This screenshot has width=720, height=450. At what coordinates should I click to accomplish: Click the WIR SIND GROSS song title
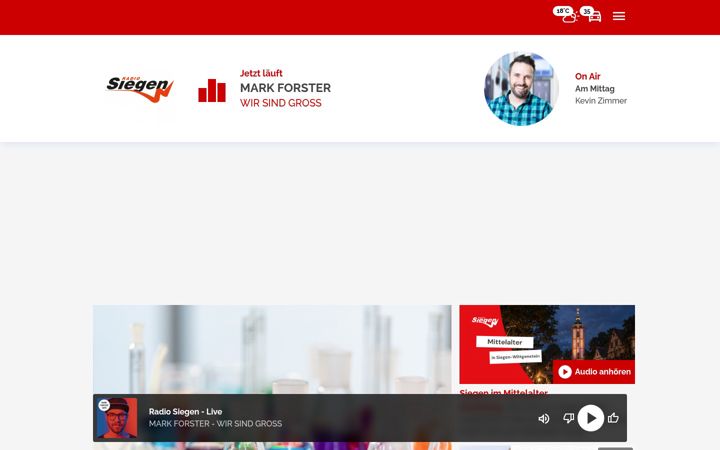coord(281,103)
